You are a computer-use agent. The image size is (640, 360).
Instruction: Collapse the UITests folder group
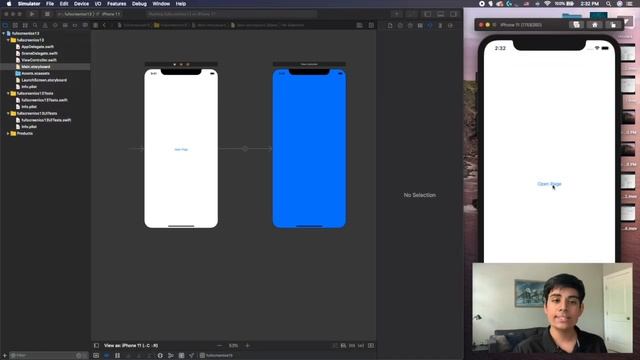pos(8,113)
